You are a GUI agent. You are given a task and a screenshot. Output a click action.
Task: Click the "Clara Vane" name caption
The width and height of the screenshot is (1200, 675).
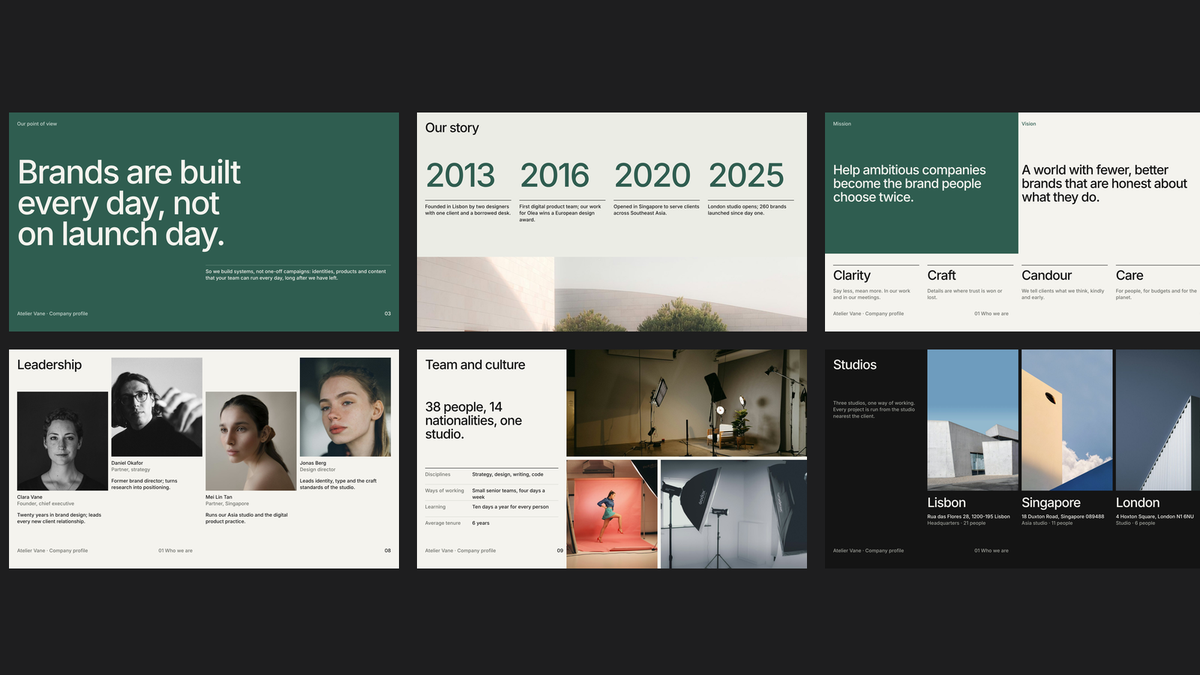click(30, 497)
